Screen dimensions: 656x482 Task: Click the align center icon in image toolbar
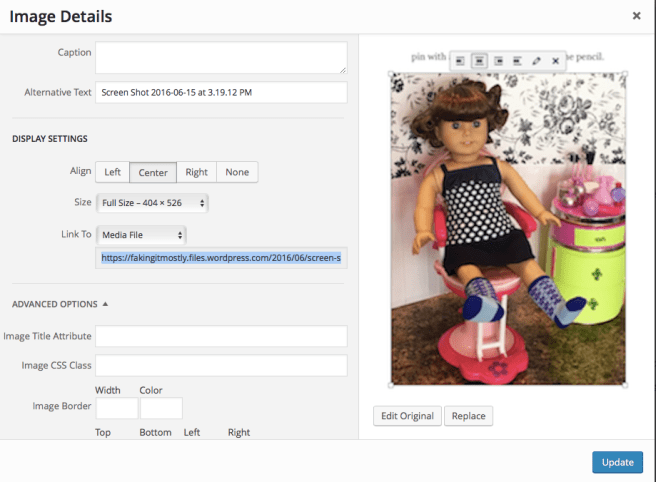pyautogui.click(x=479, y=61)
